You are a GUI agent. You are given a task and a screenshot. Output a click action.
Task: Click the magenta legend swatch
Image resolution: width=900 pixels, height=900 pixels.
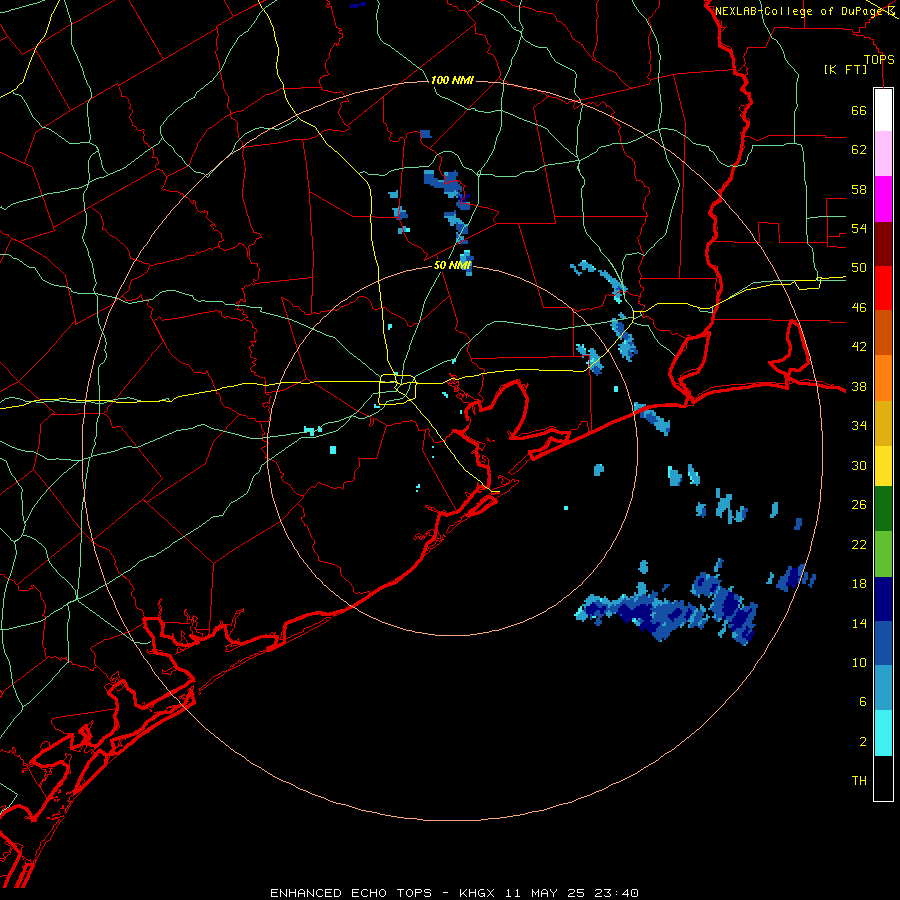point(883,199)
